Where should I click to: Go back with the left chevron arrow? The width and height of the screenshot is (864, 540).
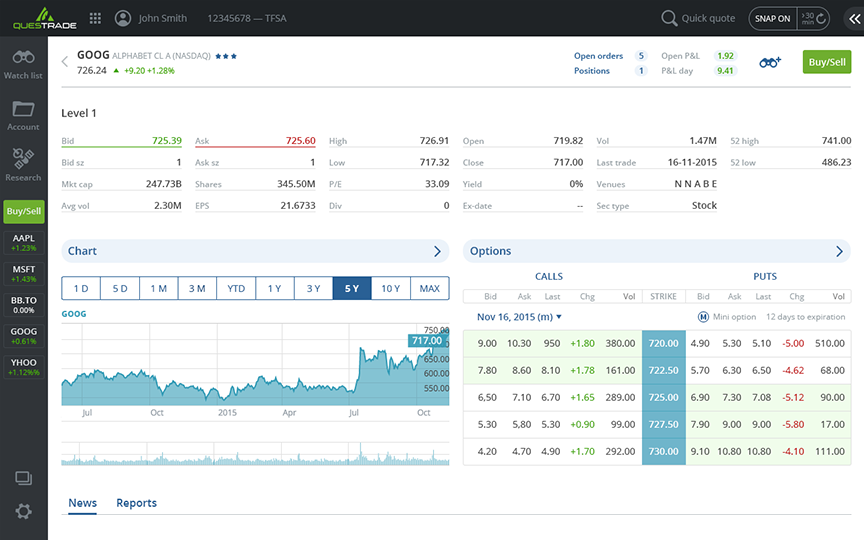[x=65, y=61]
